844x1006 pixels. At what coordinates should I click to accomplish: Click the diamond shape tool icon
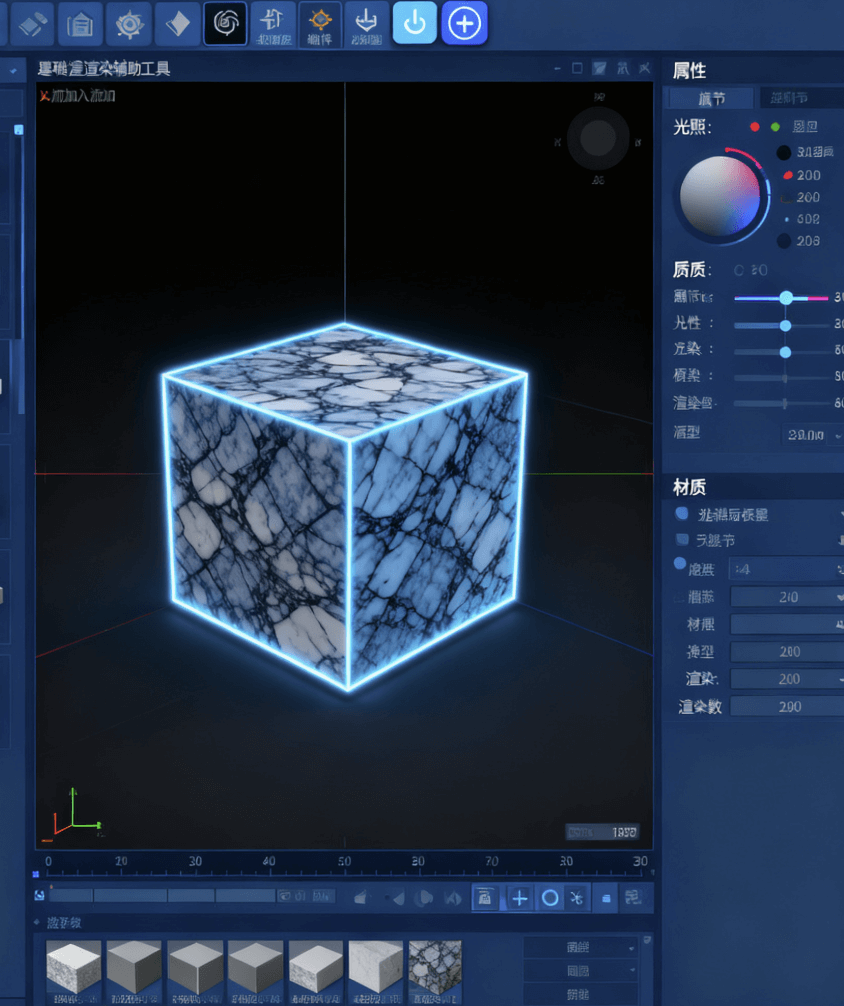(x=177, y=23)
